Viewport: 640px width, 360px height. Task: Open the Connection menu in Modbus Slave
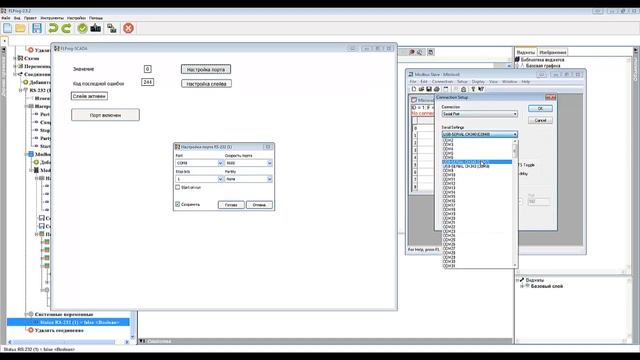pyautogui.click(x=442, y=82)
